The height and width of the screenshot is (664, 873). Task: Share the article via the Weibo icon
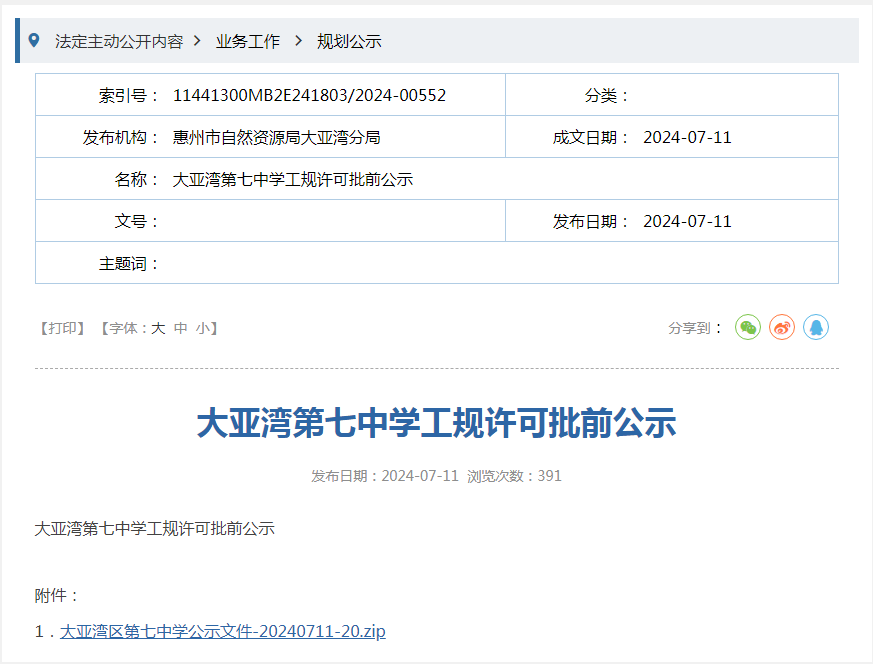tap(782, 327)
